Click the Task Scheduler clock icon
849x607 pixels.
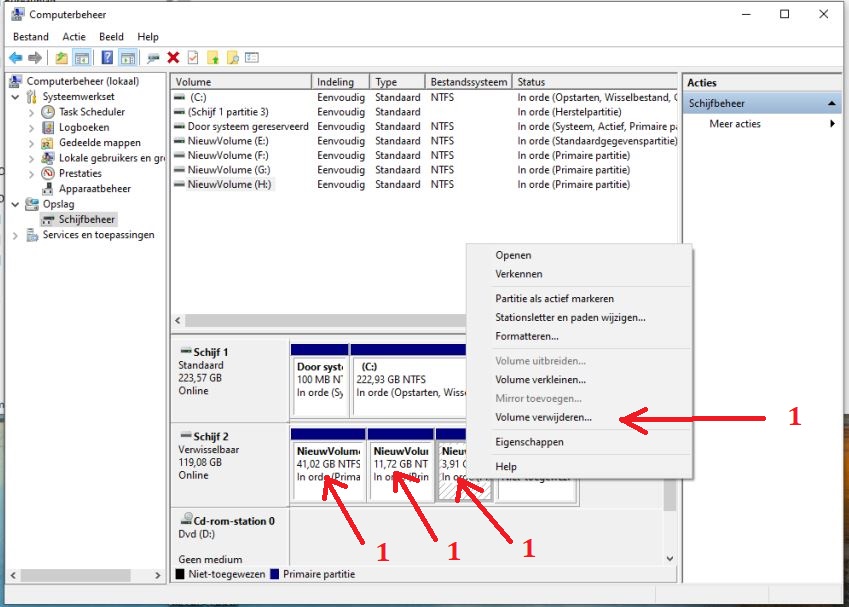(48, 112)
